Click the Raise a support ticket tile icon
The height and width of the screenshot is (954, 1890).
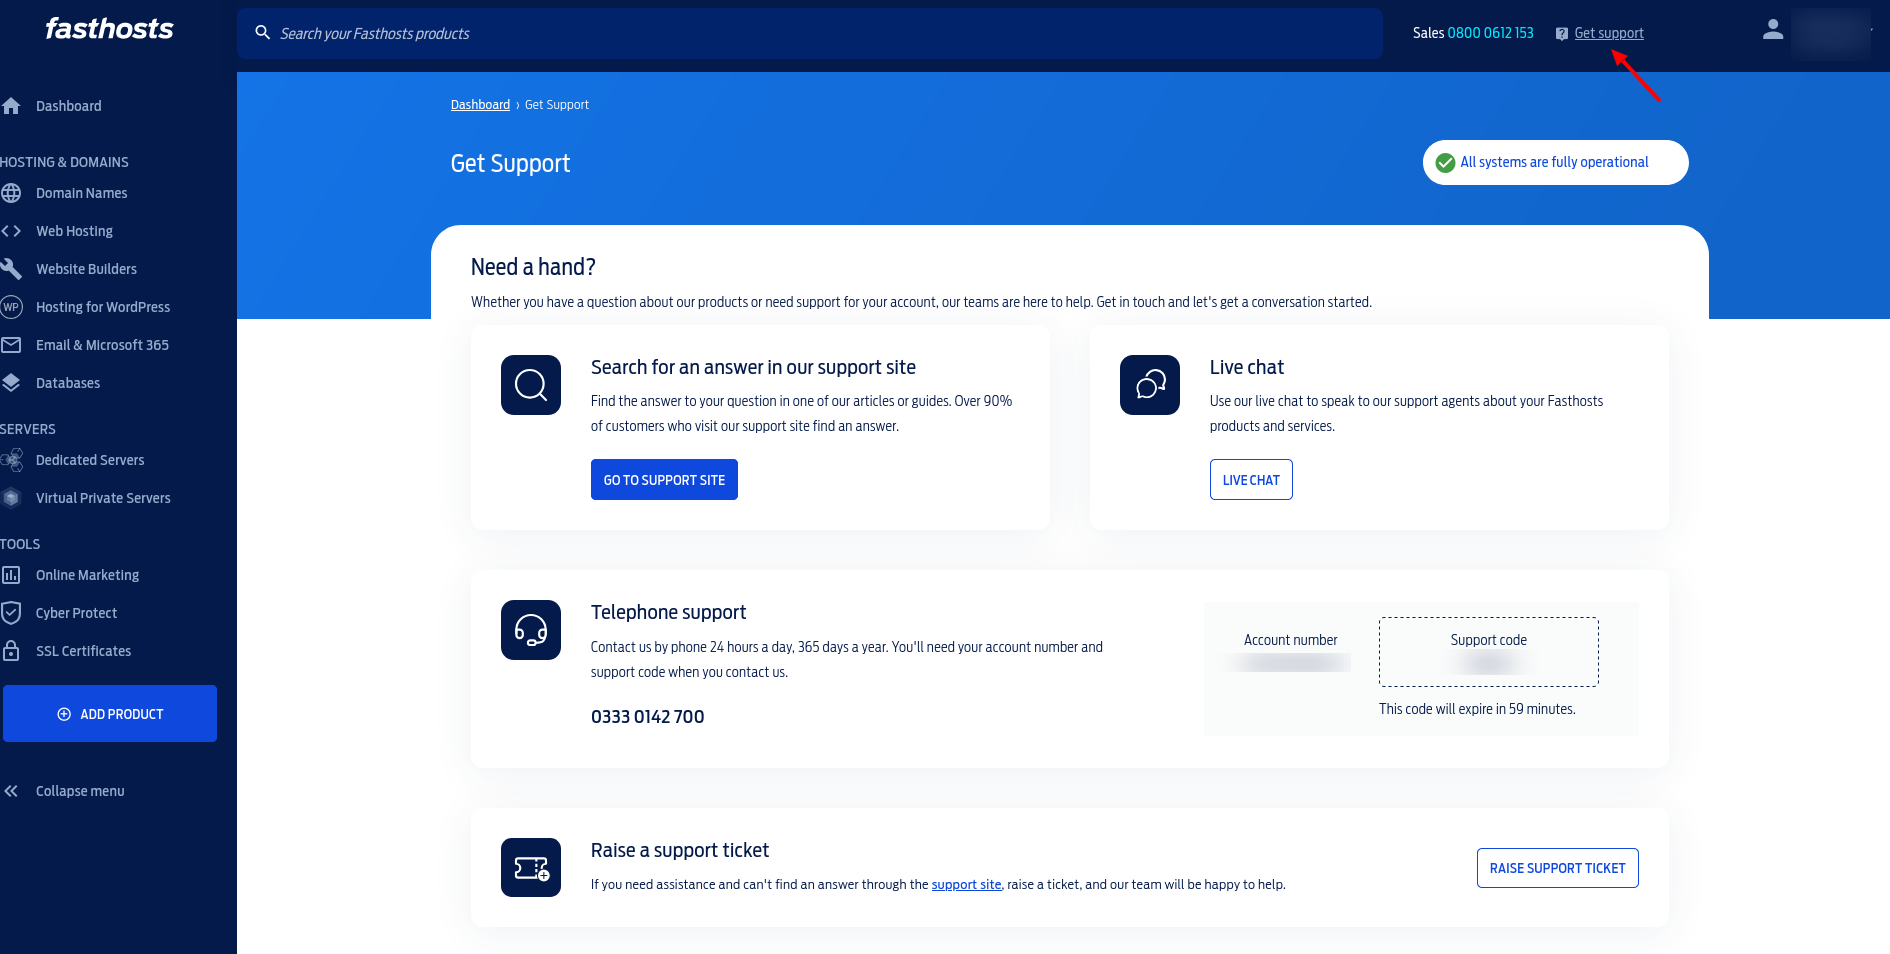click(531, 867)
